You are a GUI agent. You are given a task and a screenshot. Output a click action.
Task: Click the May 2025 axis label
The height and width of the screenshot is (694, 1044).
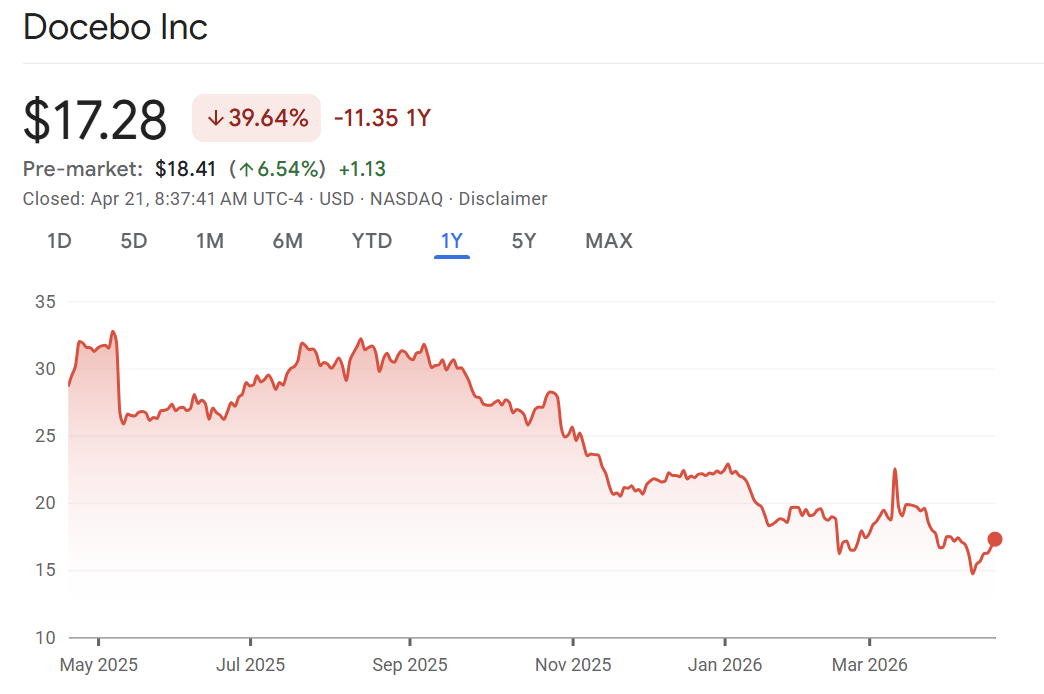click(99, 665)
